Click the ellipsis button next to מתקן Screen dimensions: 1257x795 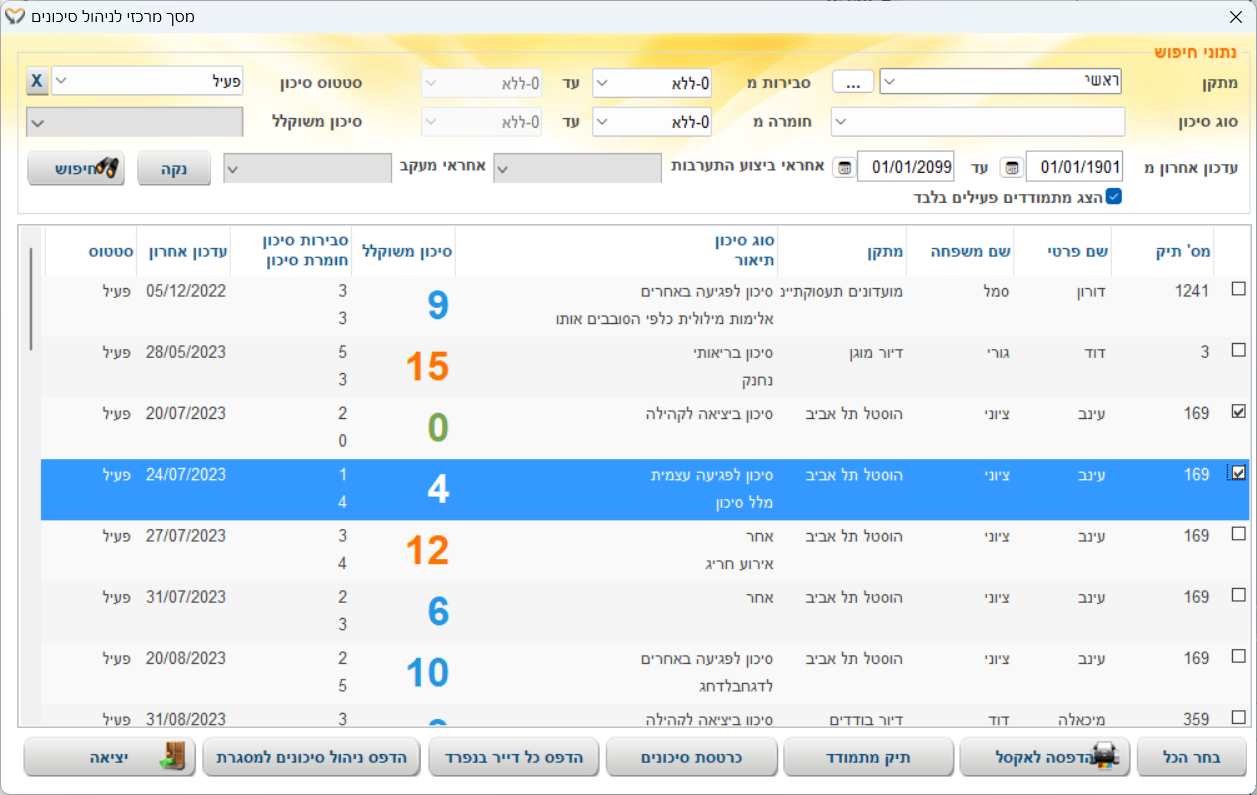coord(852,82)
